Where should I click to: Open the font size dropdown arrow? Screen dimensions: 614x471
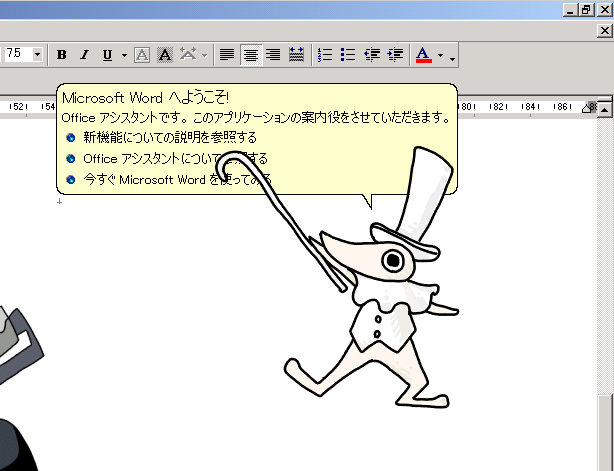38,54
